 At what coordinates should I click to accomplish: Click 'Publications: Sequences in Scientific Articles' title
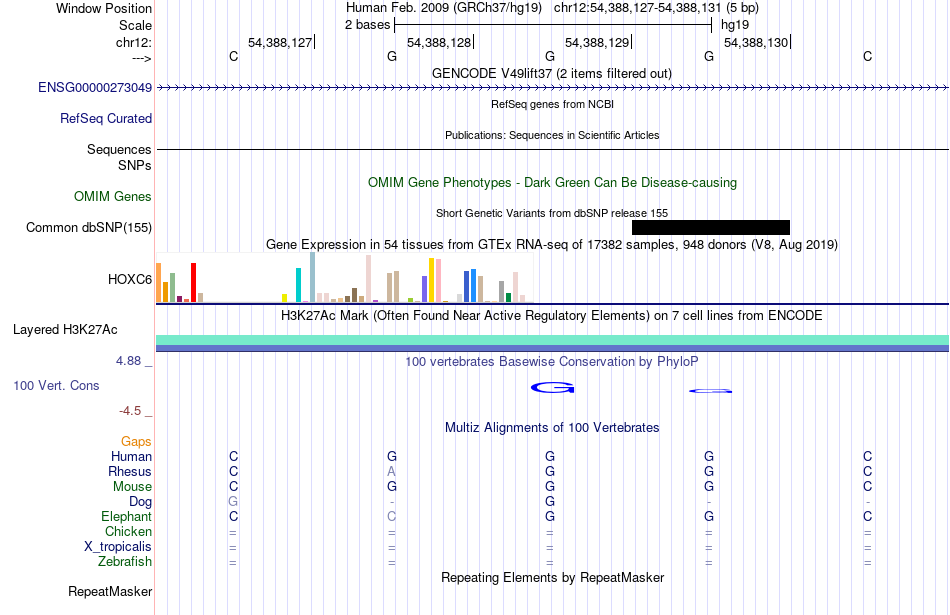point(552,135)
